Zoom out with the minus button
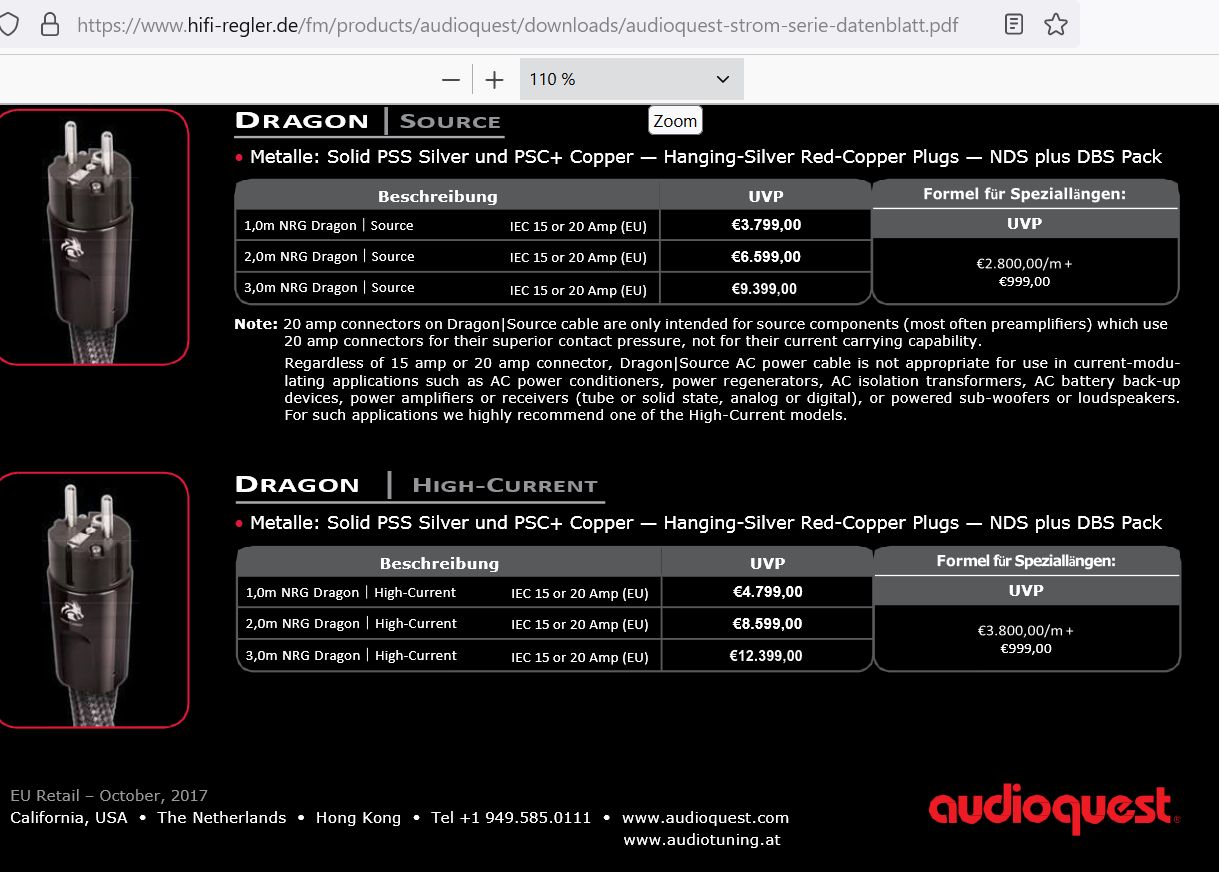The width and height of the screenshot is (1219, 872). (x=451, y=79)
